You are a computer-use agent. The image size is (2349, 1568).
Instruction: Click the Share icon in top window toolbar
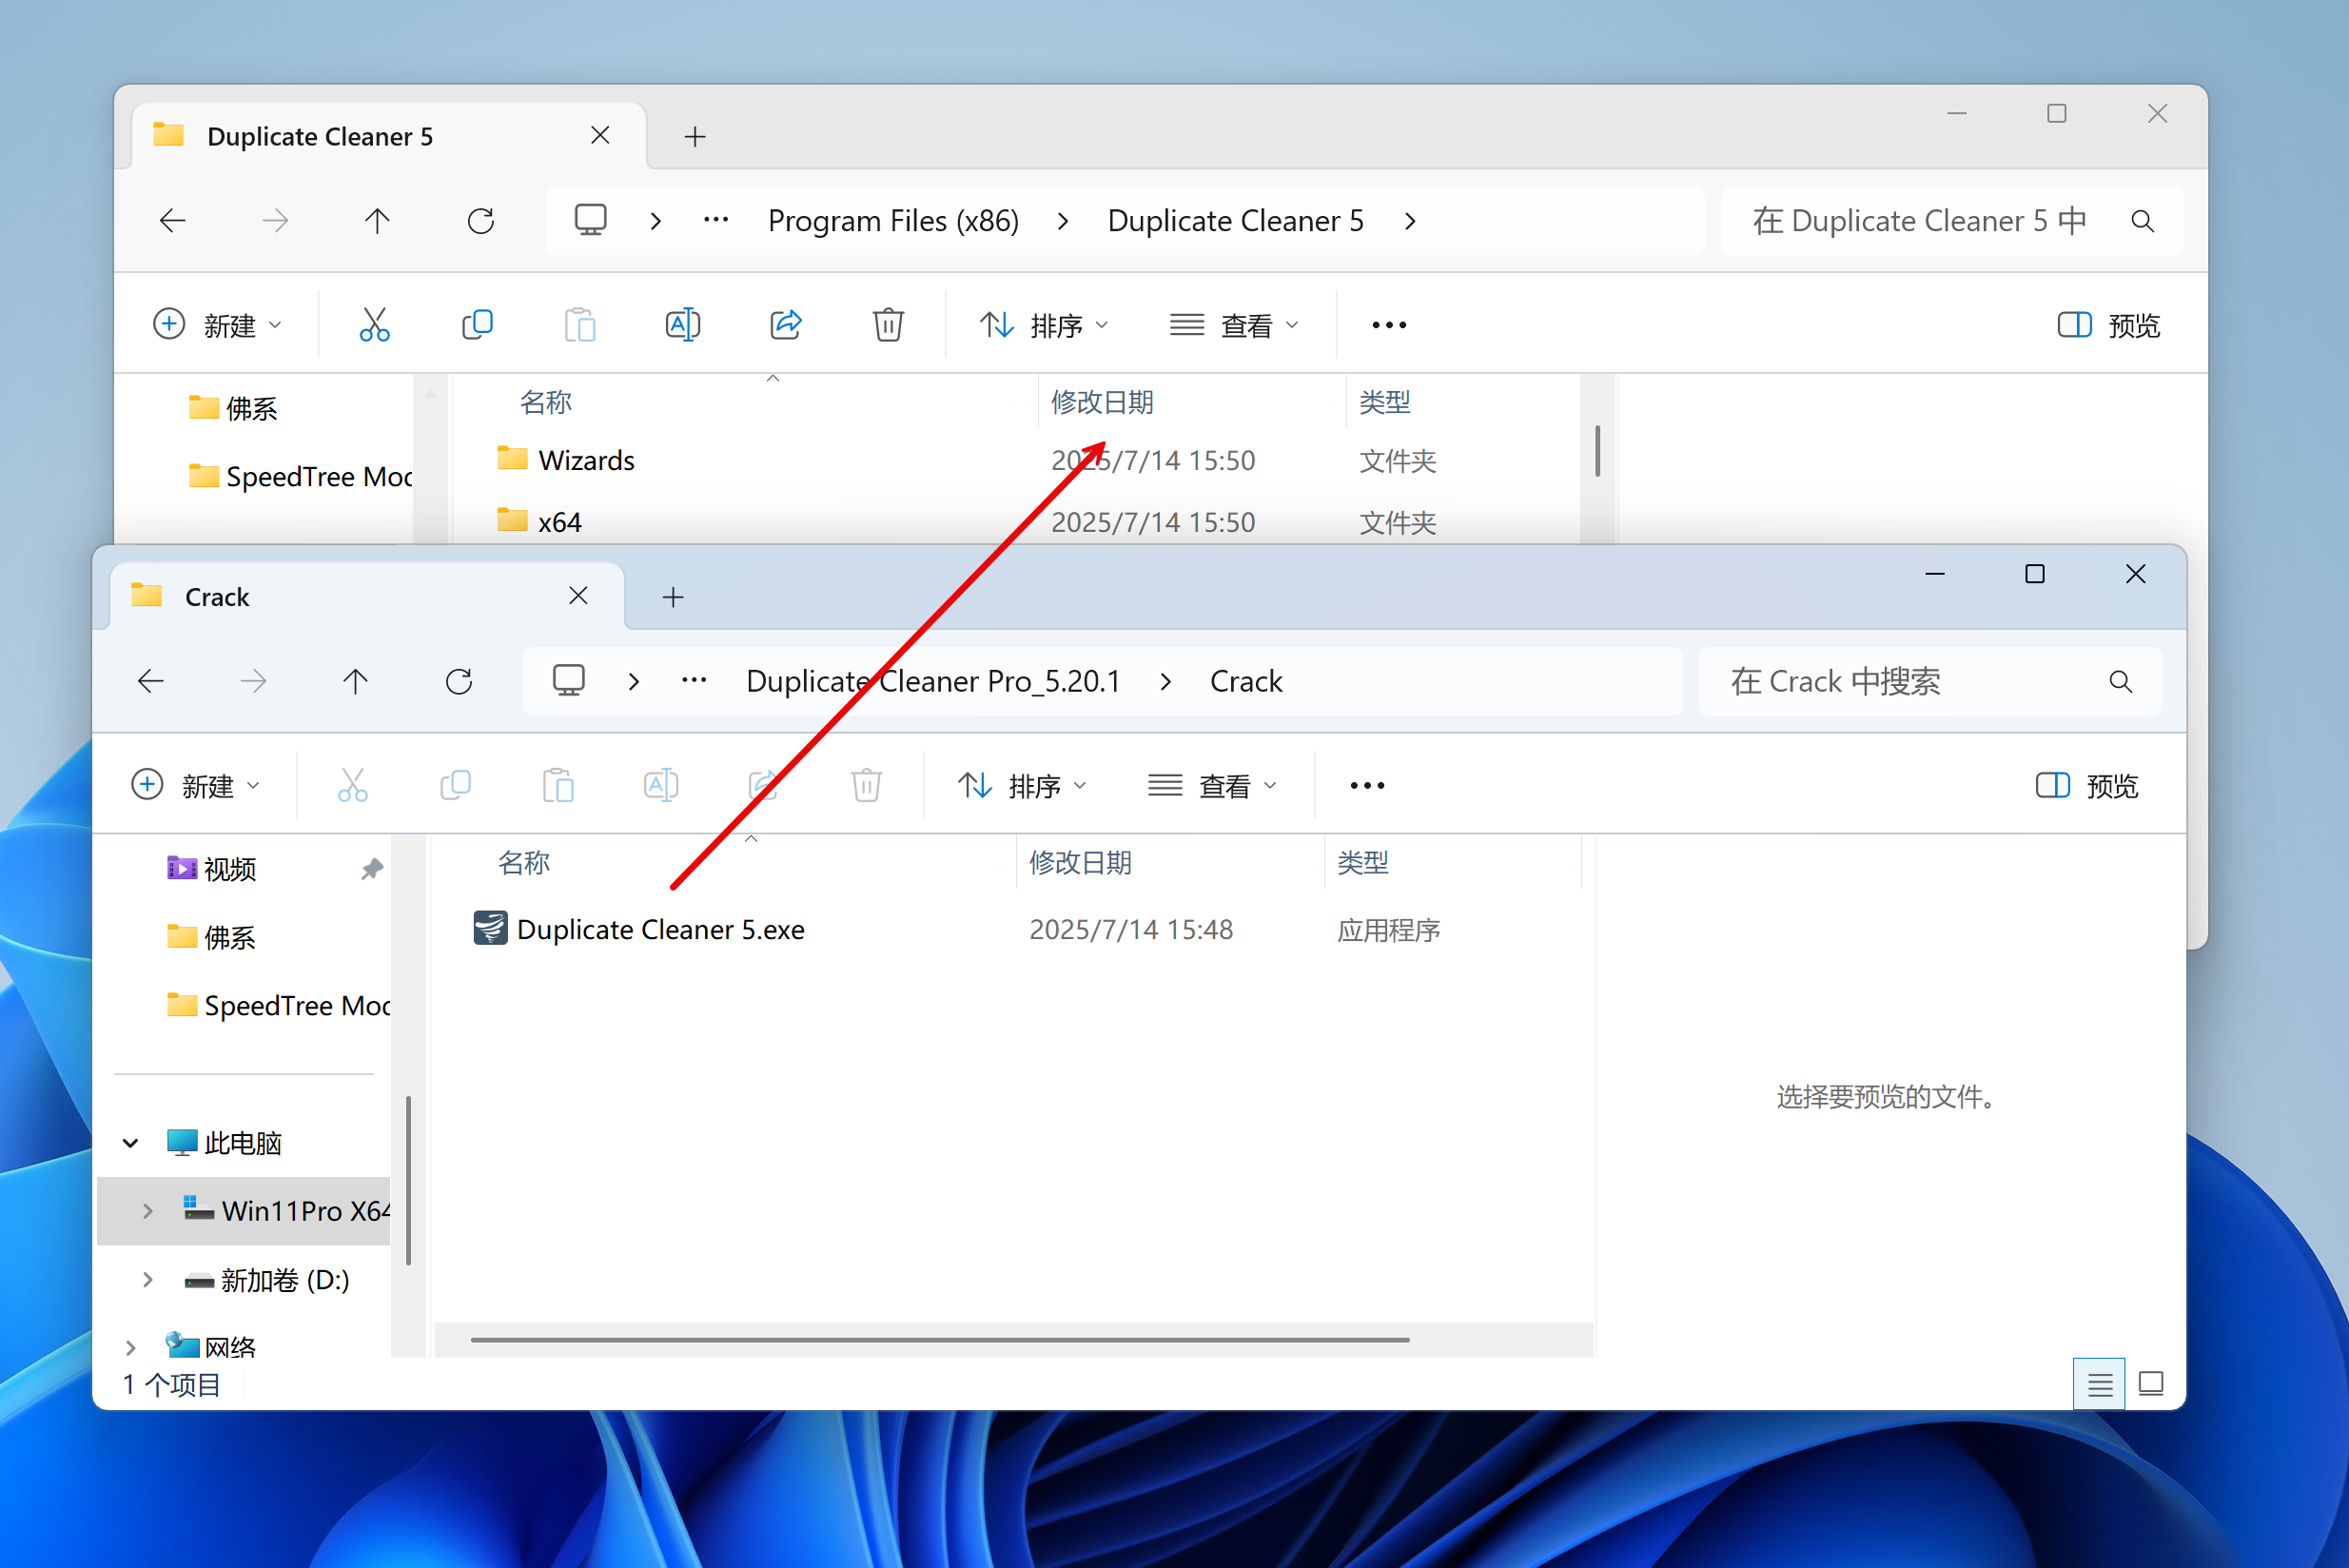[x=785, y=325]
